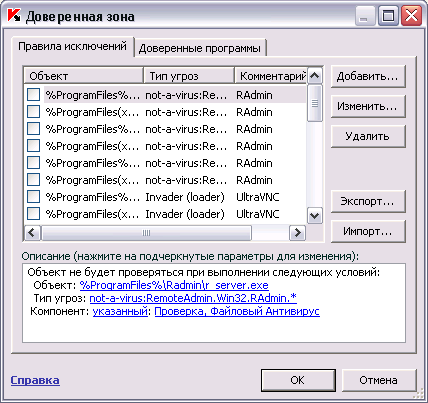Confirm with the OK button
This screenshot has height=403, width=428.
click(x=298, y=380)
